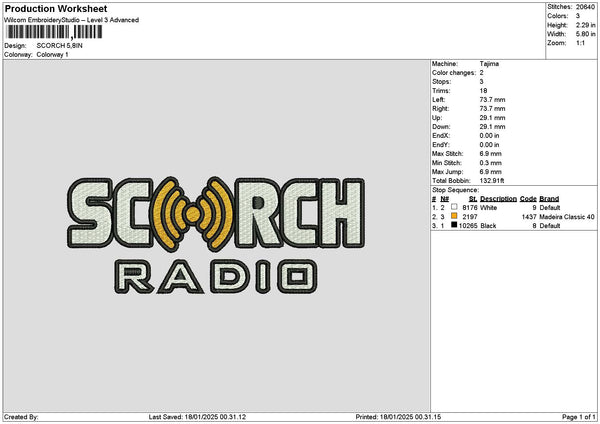Click the 'Wilcom EmbroideryStudio – Level 3 Advanced' text
The width and height of the screenshot is (600, 424).
point(72,20)
